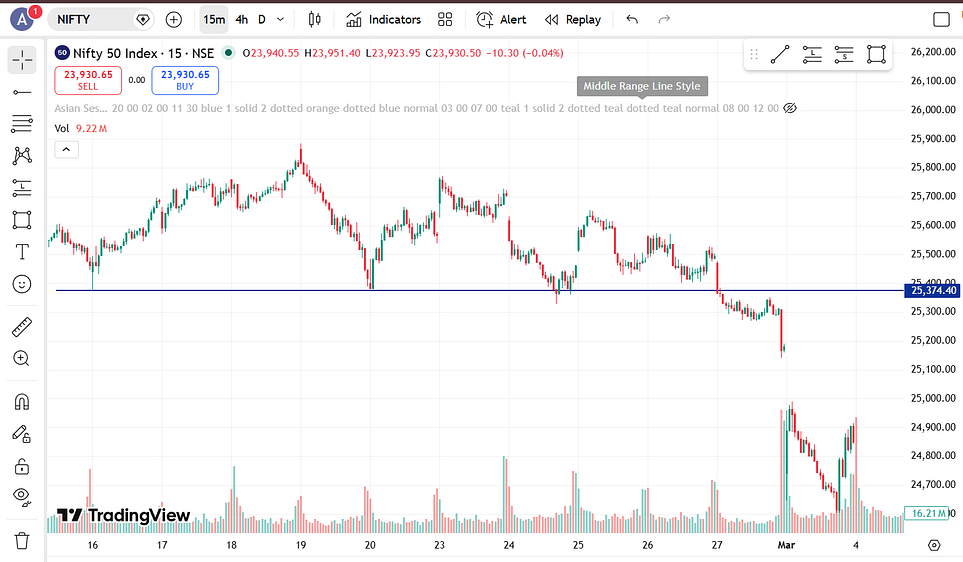Add a symbol to compare with plus icon
The height and width of the screenshot is (562, 963).
click(x=174, y=20)
